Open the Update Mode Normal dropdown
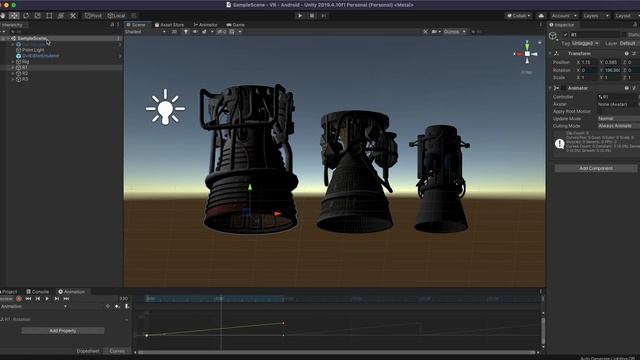 (x=618, y=118)
